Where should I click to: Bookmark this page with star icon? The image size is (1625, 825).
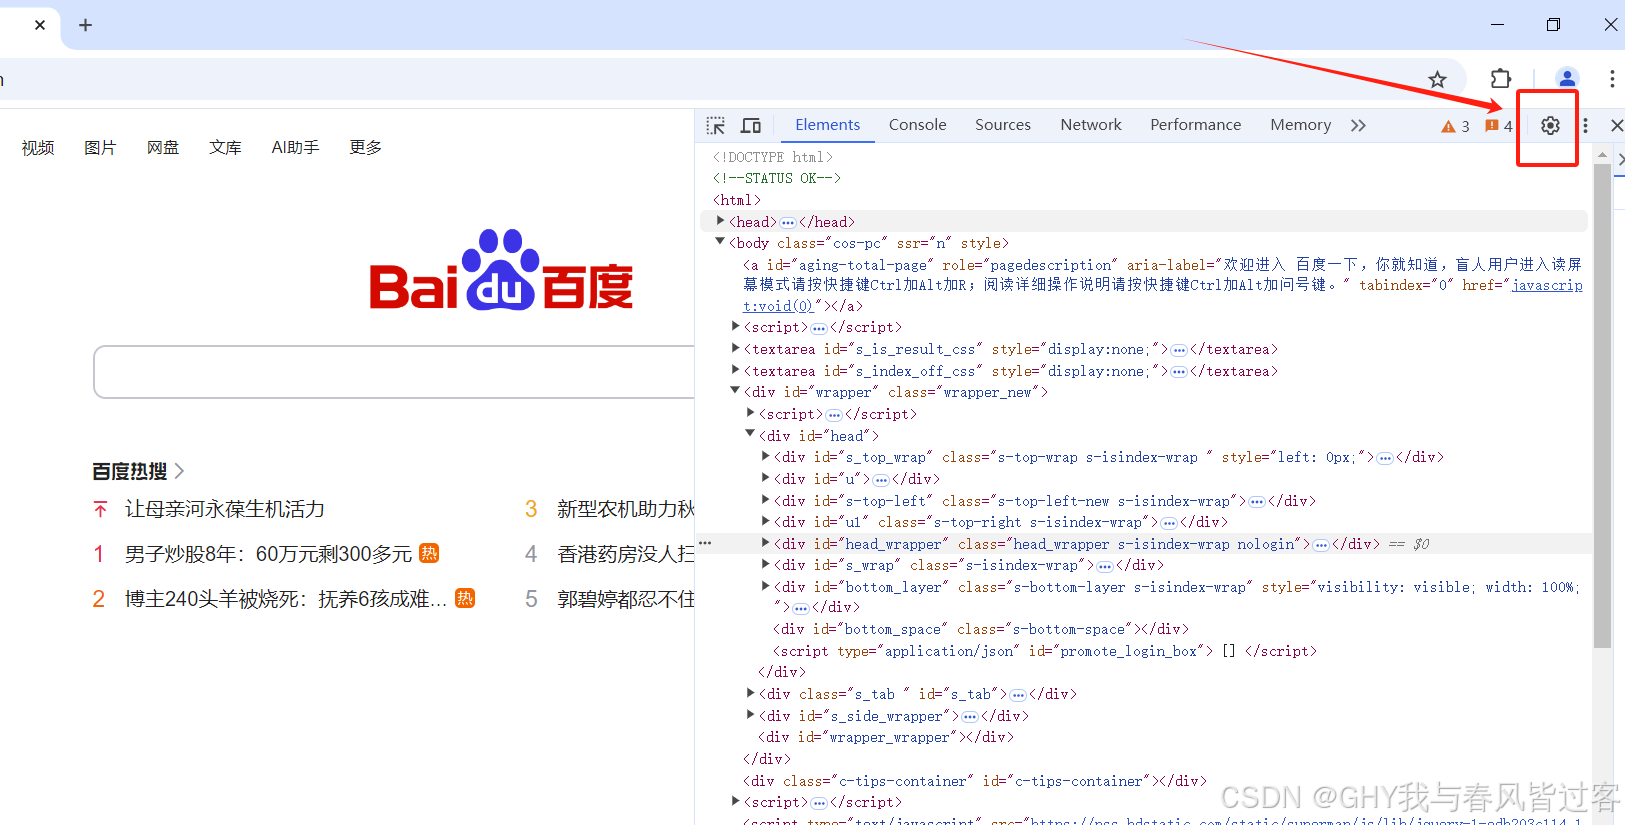(1437, 79)
